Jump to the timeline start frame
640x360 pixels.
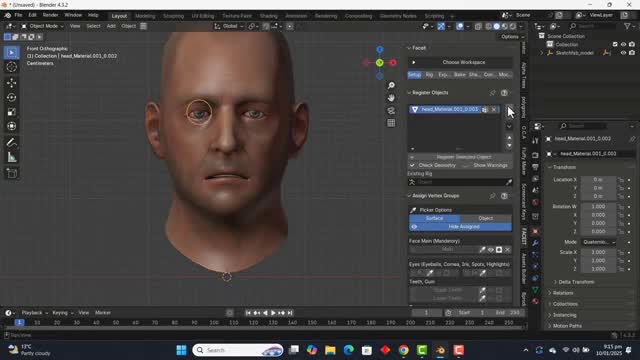coord(248,313)
